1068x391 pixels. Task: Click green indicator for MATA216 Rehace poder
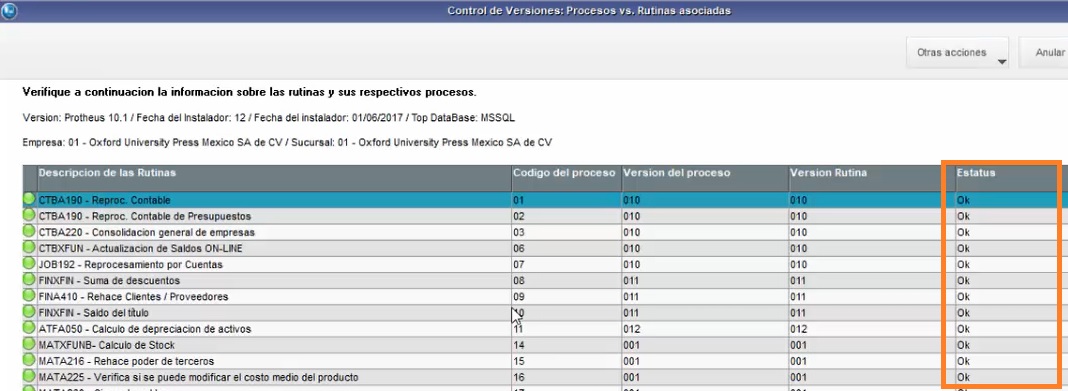coord(29,360)
